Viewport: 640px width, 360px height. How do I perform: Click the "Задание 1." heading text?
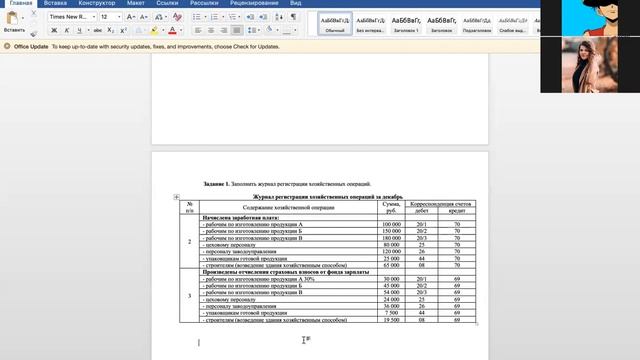[x=217, y=184]
